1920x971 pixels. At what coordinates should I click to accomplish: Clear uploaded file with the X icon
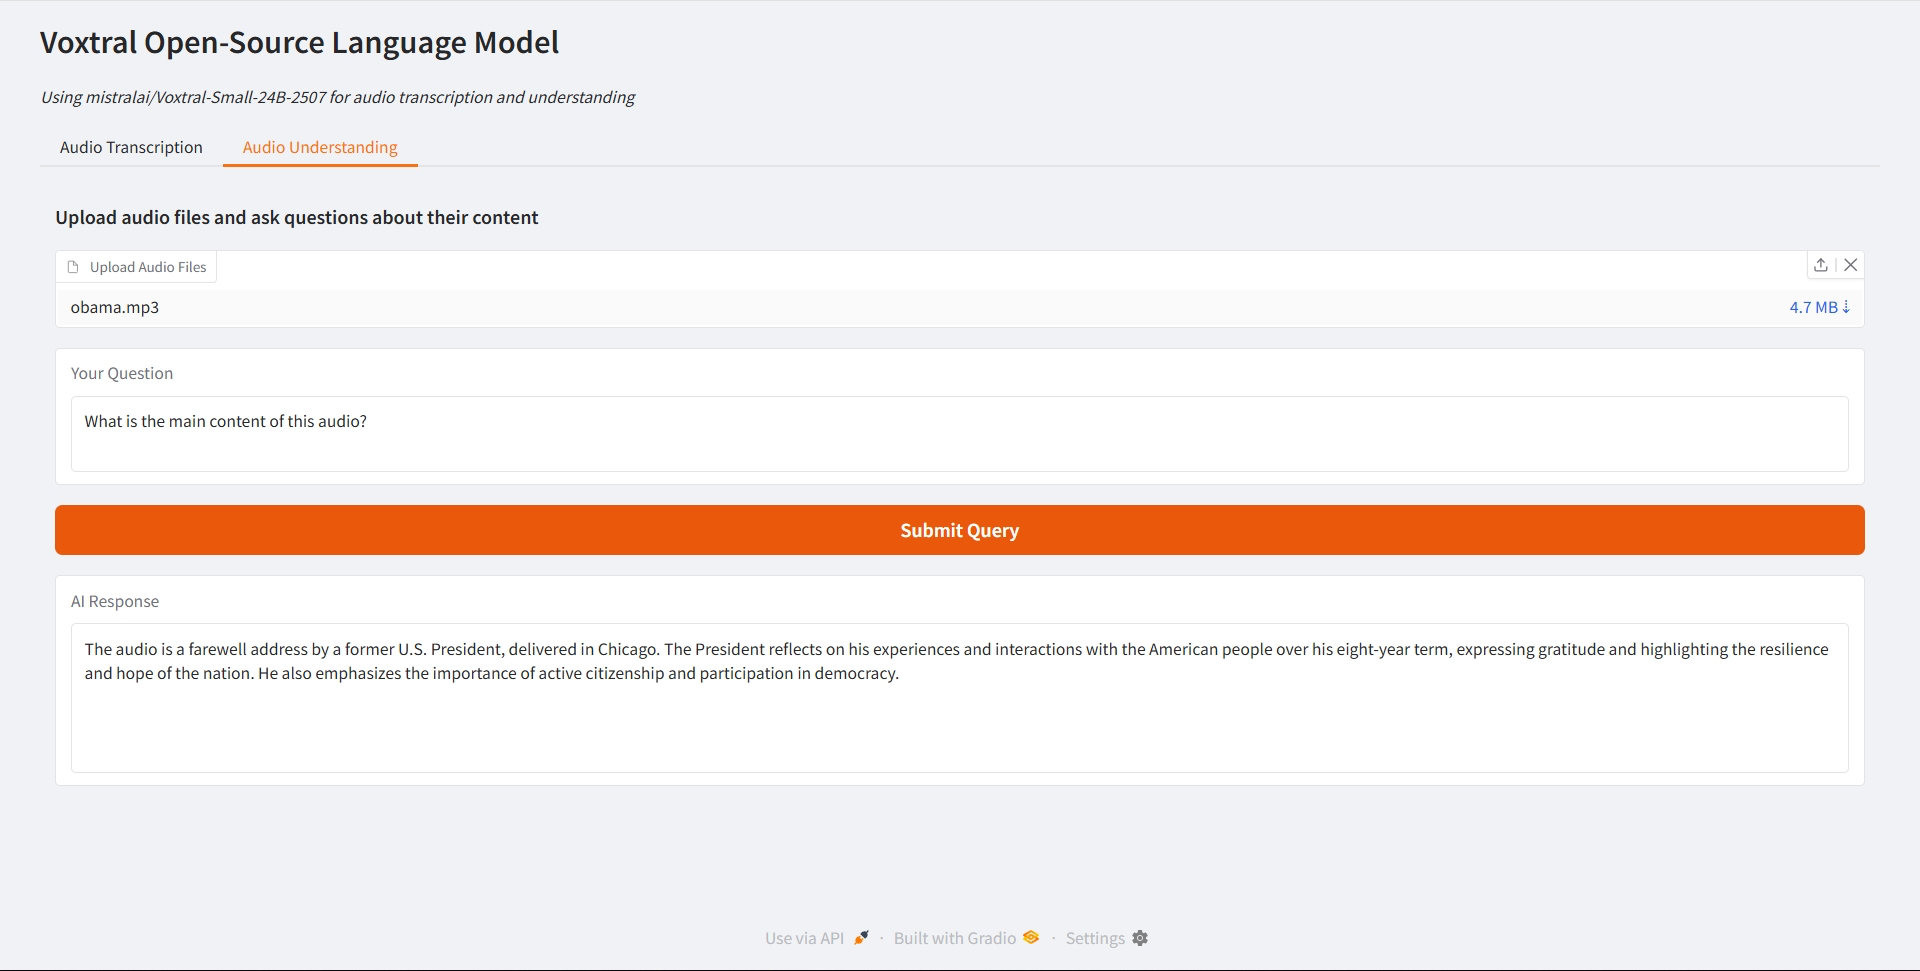tap(1851, 265)
